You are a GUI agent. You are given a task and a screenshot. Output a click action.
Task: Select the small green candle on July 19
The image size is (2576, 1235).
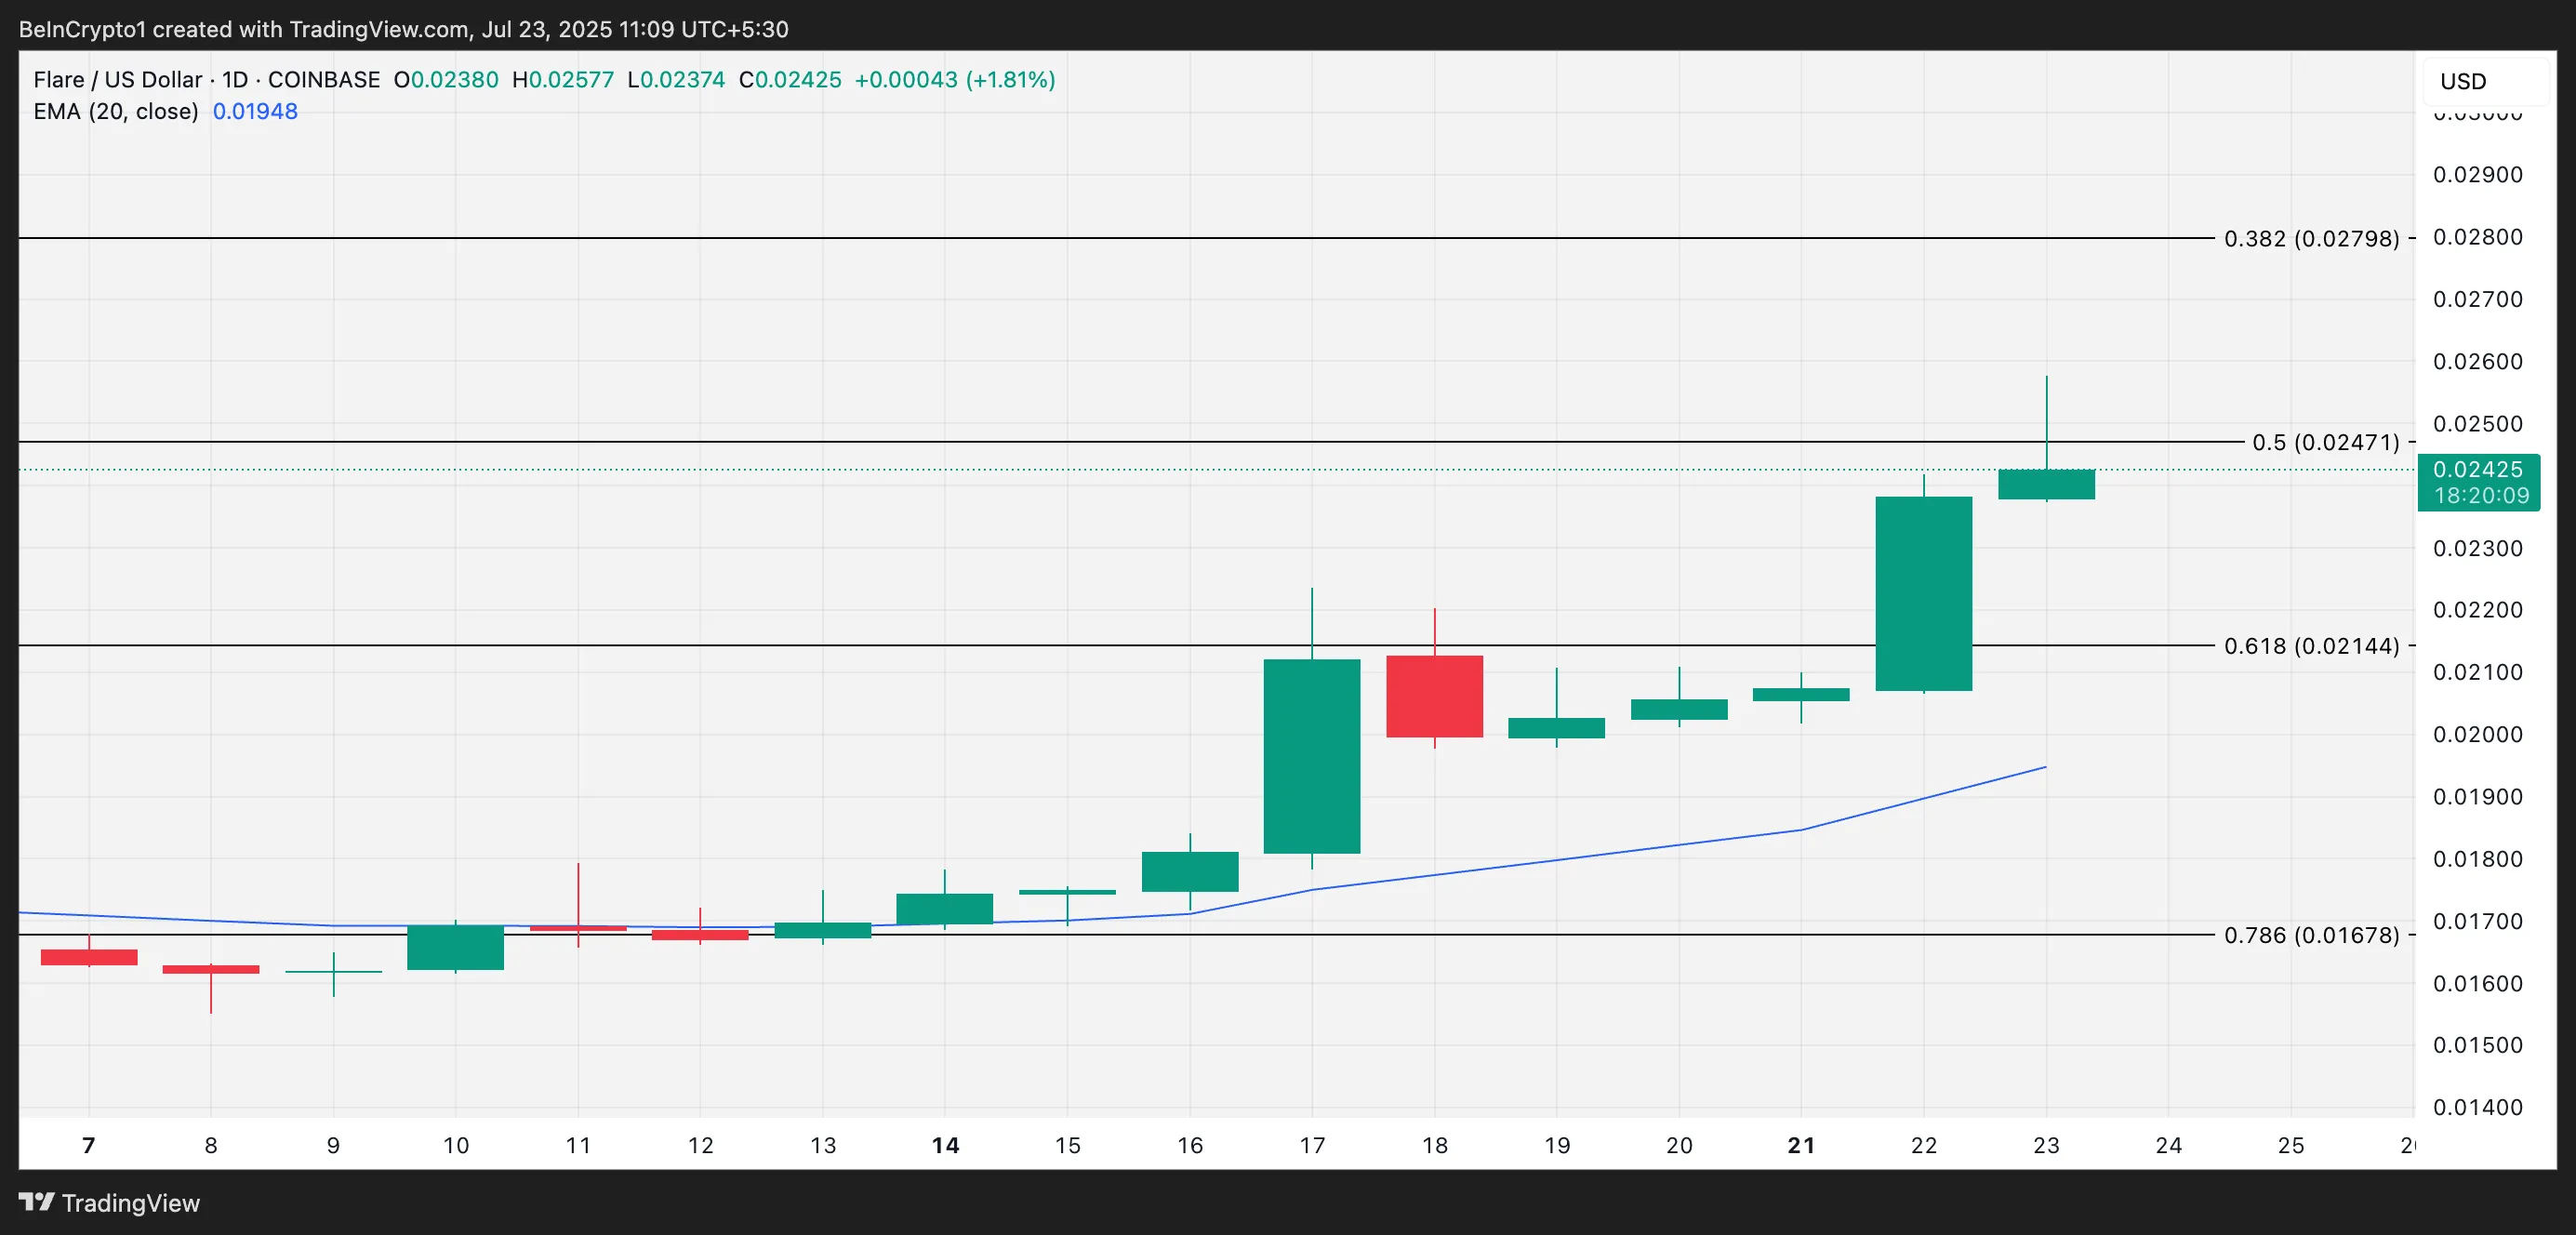(1556, 728)
